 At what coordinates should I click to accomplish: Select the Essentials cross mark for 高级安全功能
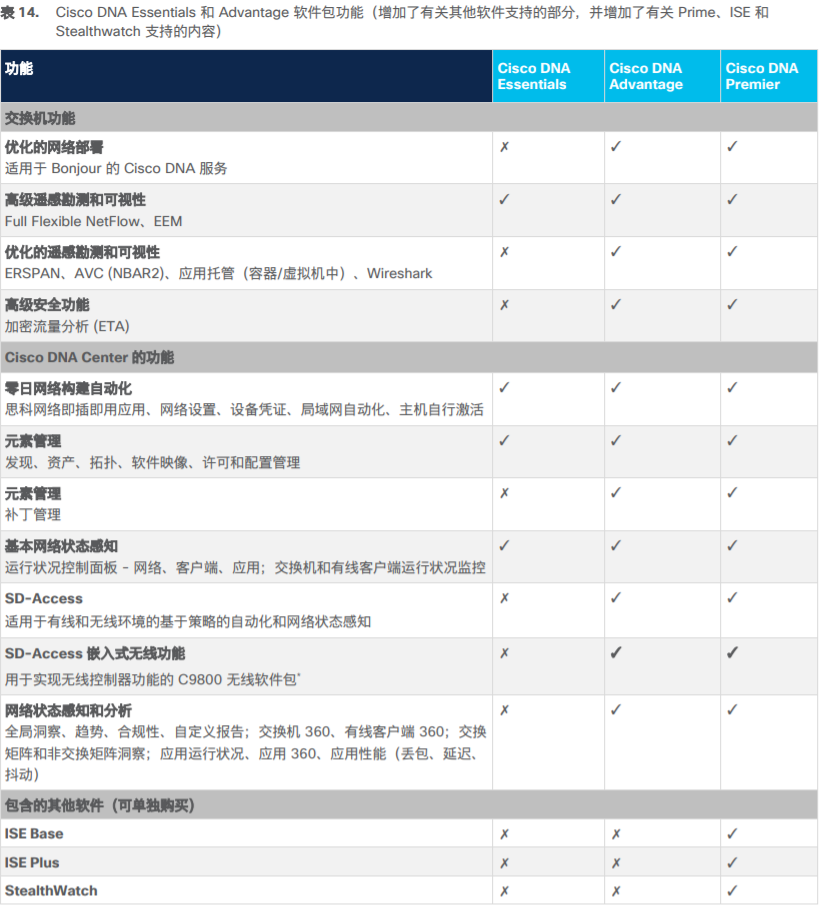click(505, 305)
